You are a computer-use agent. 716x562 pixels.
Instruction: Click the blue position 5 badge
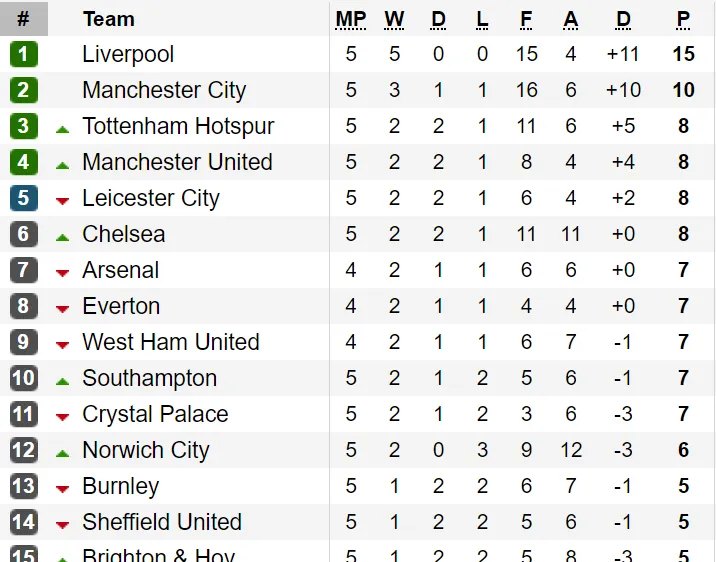pyautogui.click(x=23, y=198)
